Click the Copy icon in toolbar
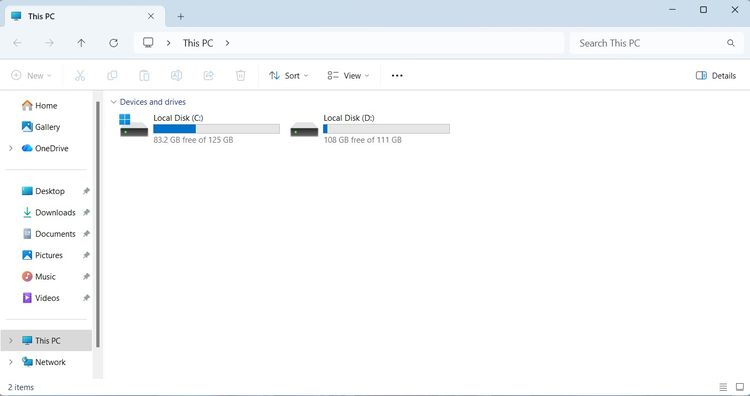Image resolution: width=750 pixels, height=396 pixels. [112, 76]
